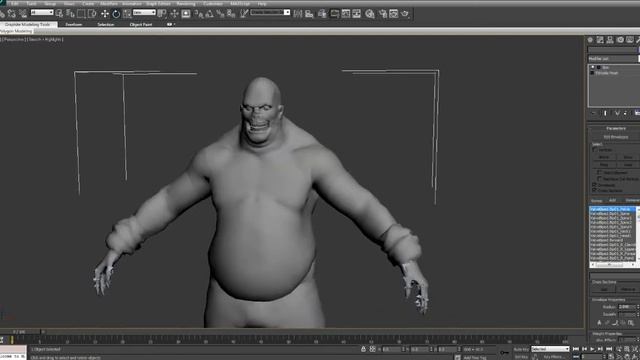
Task: Activate the Select and Move tool
Action: point(105,14)
